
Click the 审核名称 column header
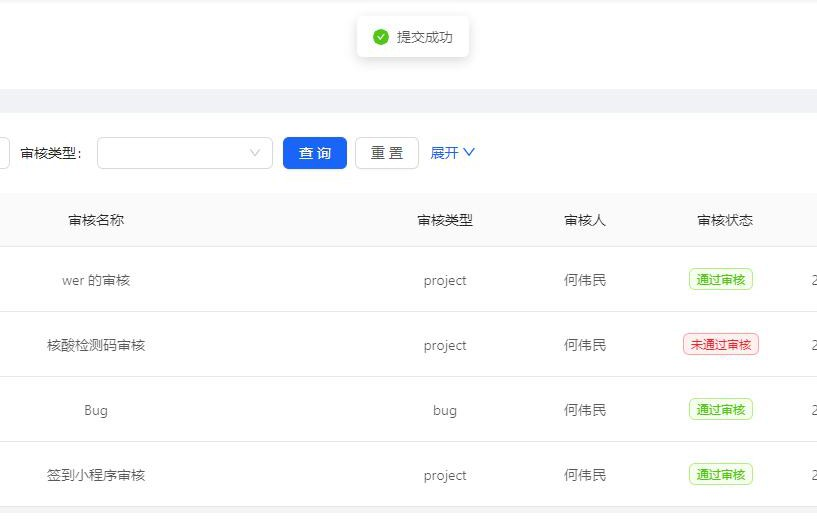[x=96, y=220]
